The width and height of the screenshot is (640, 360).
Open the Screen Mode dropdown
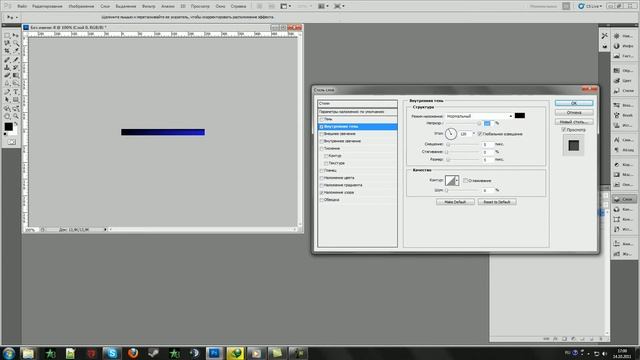click(340, 6)
